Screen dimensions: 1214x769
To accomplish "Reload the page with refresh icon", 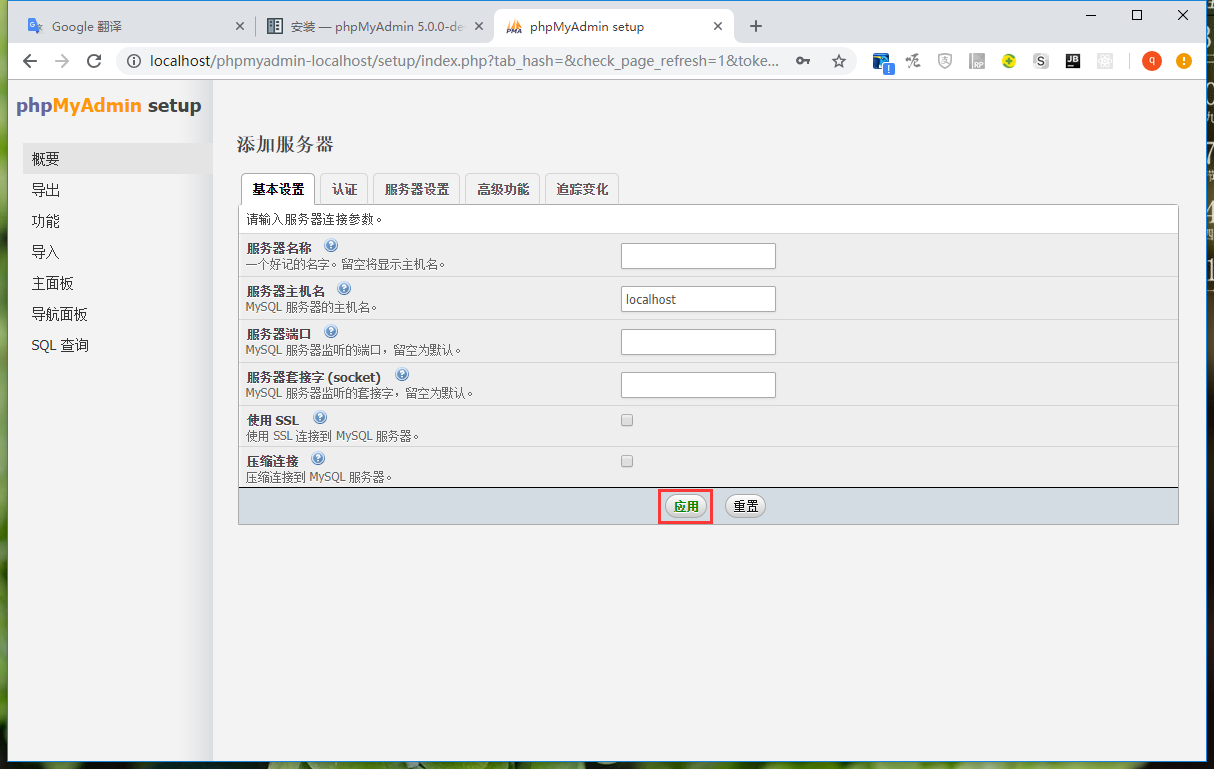I will (x=94, y=61).
